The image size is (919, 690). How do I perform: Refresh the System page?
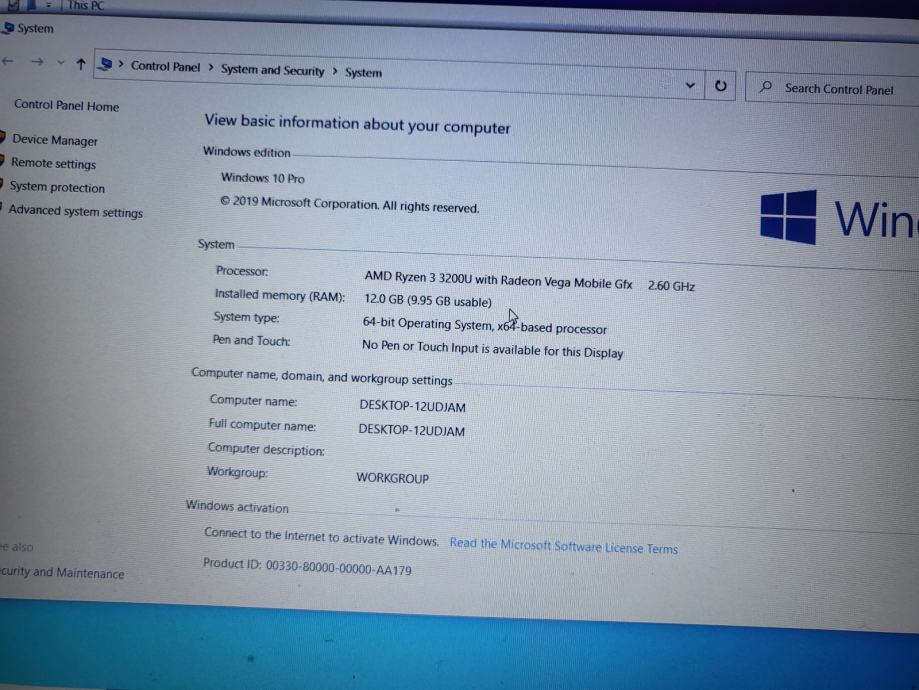720,86
